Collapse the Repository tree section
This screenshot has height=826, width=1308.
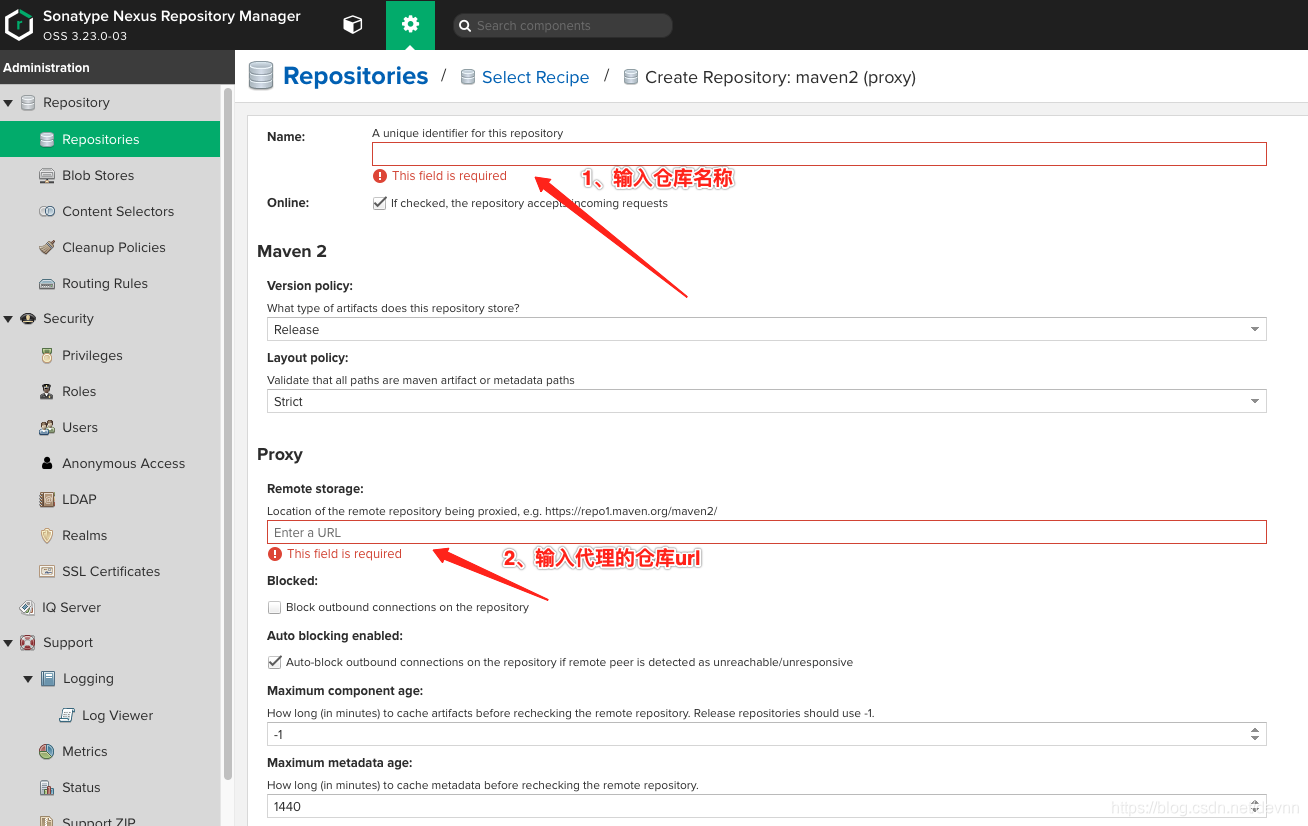point(8,102)
